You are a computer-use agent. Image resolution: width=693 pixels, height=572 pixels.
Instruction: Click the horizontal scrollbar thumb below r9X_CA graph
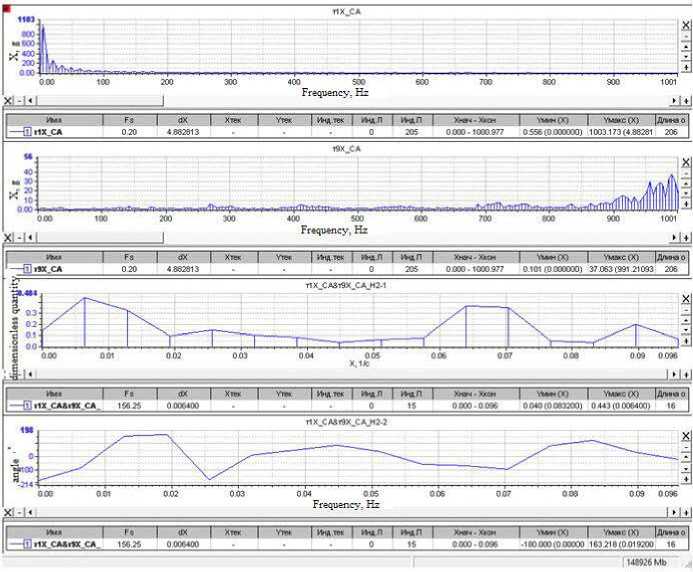point(100,238)
